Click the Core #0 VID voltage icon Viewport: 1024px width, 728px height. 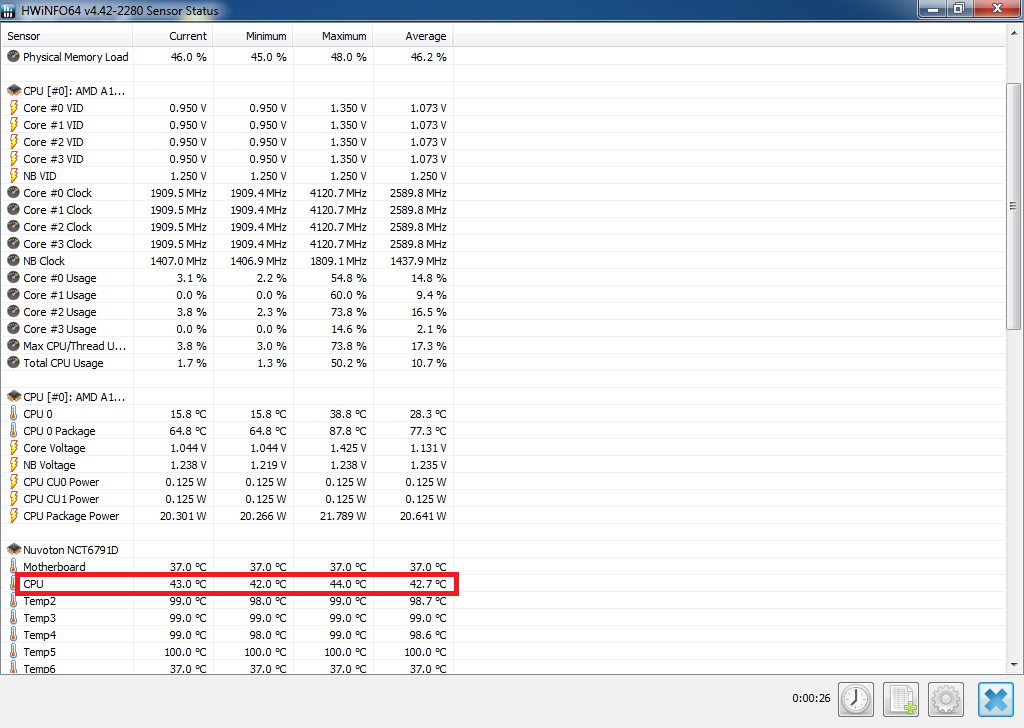[14, 108]
